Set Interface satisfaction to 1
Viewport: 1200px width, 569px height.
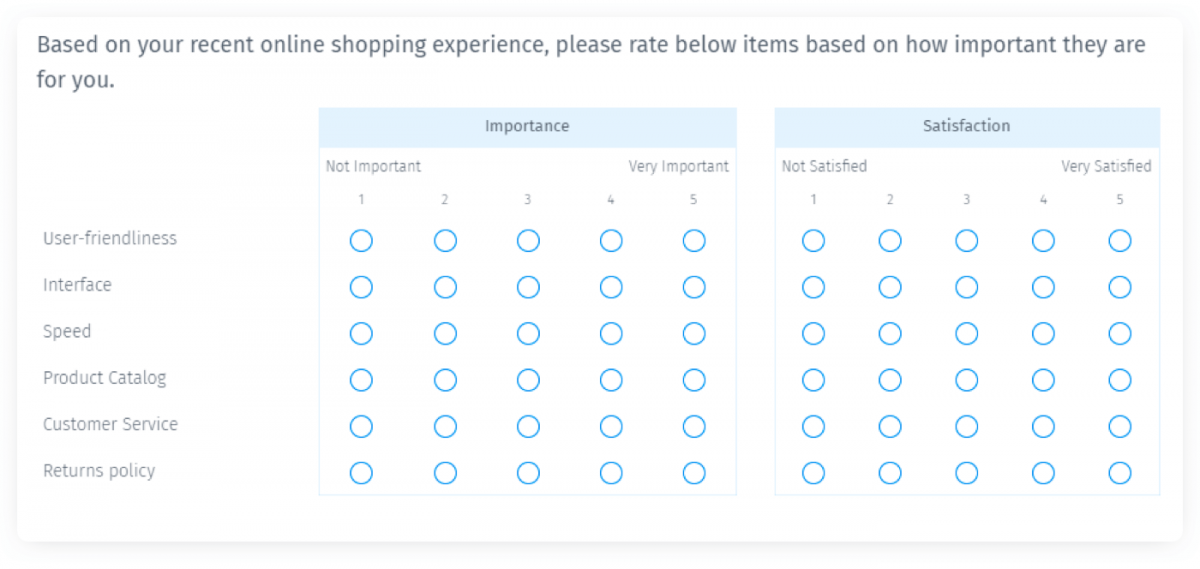point(814,287)
